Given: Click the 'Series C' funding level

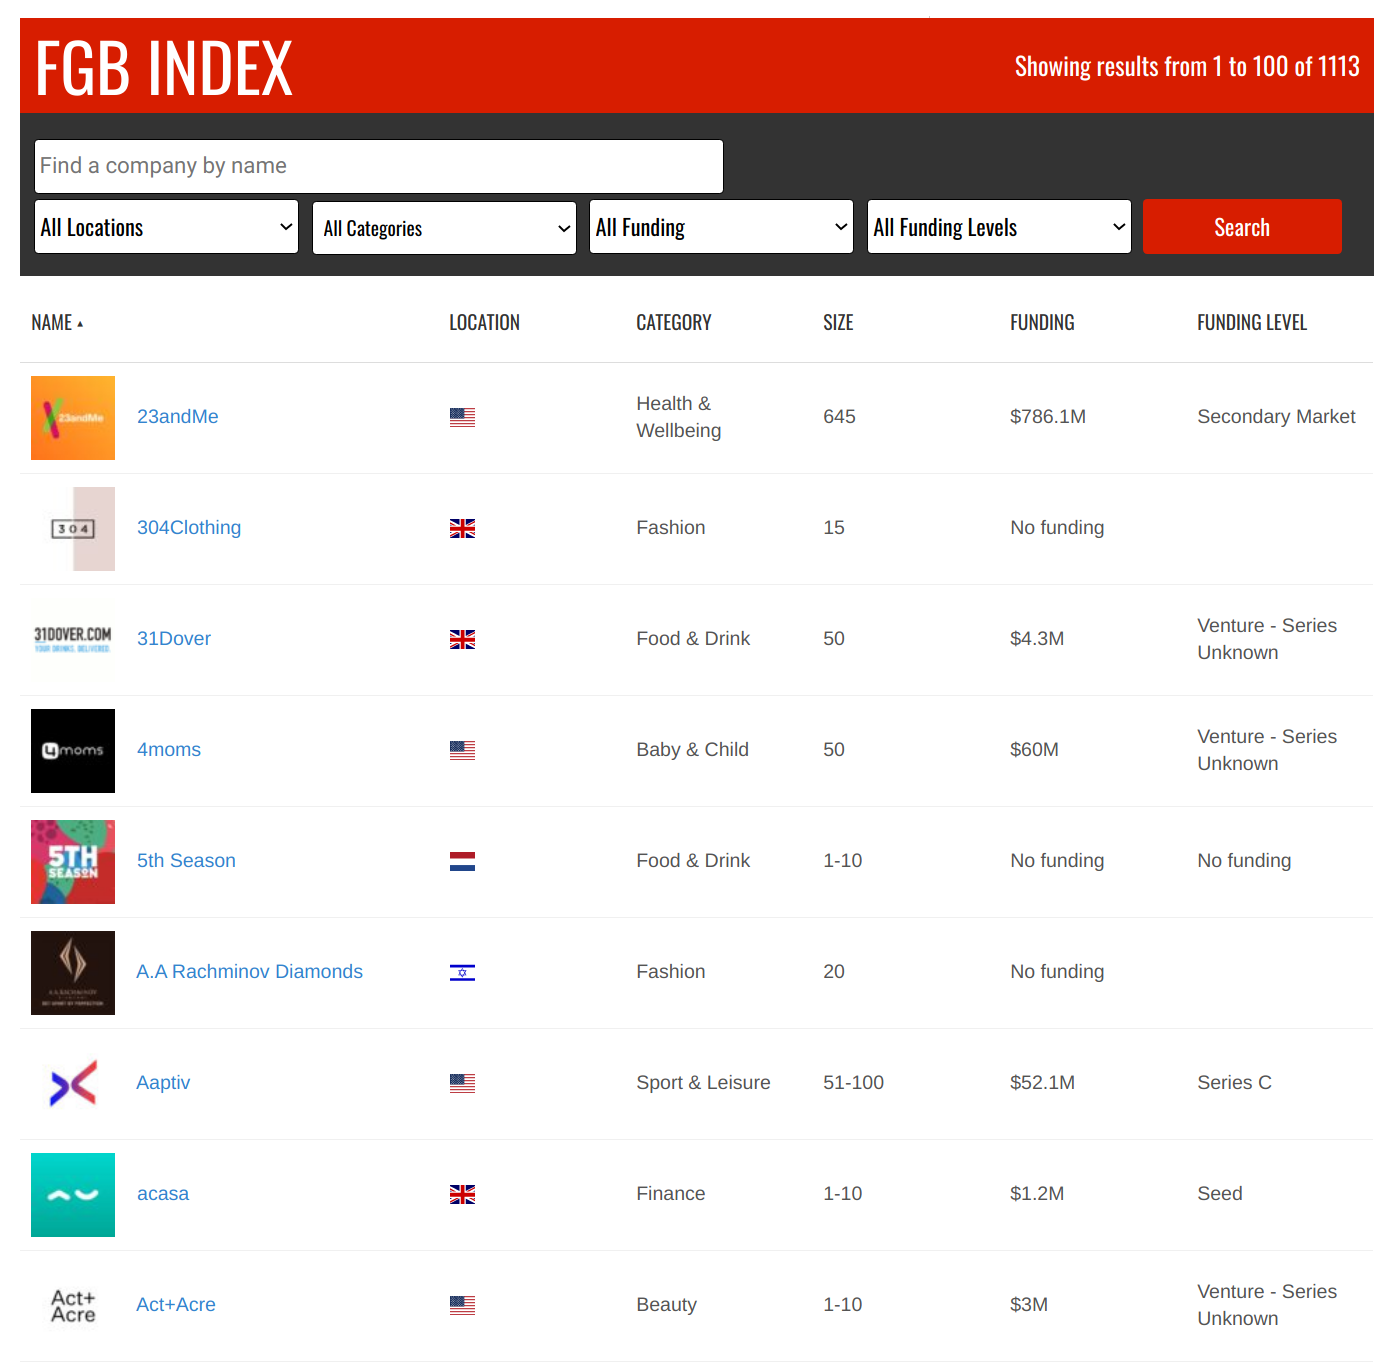Looking at the screenshot, I should point(1234,1083).
